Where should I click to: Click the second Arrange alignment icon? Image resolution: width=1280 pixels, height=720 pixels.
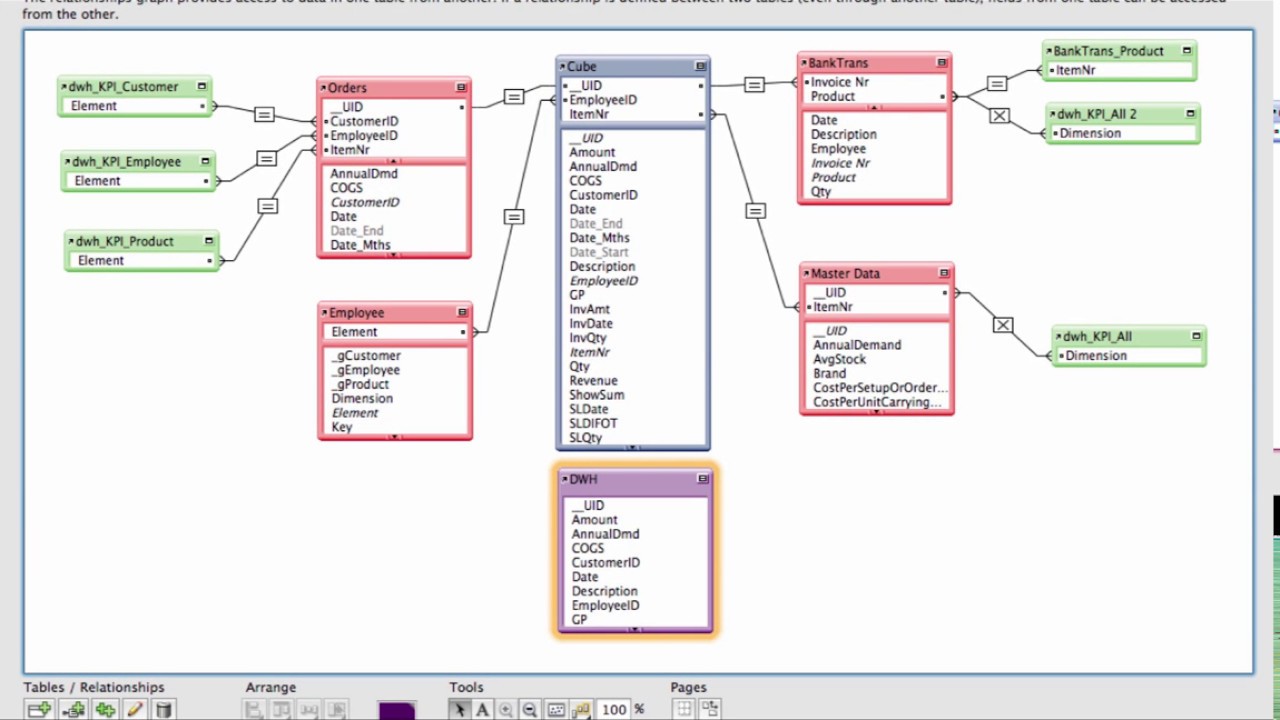coord(282,710)
